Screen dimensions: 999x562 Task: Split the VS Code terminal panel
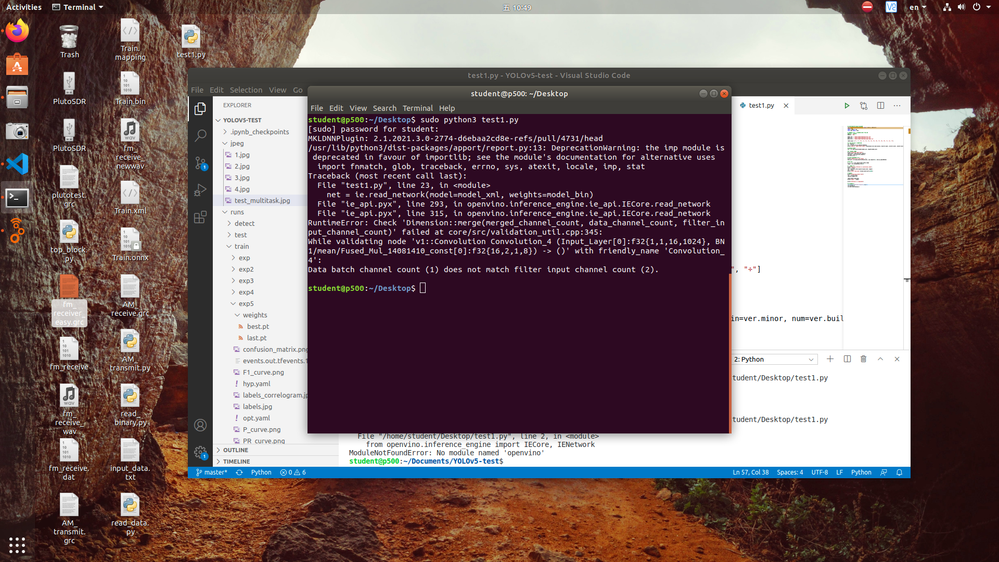click(x=847, y=359)
